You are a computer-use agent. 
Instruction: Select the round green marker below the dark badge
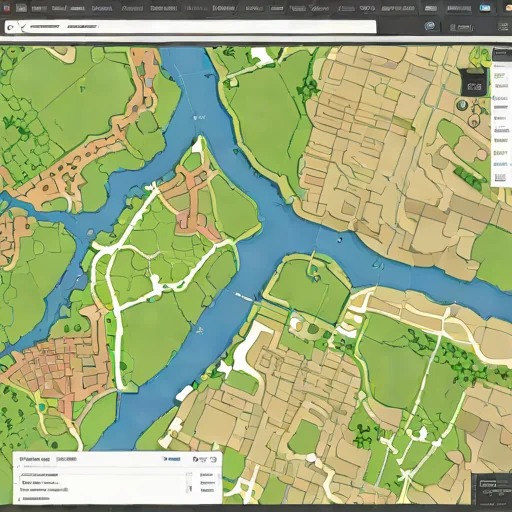click(x=462, y=105)
